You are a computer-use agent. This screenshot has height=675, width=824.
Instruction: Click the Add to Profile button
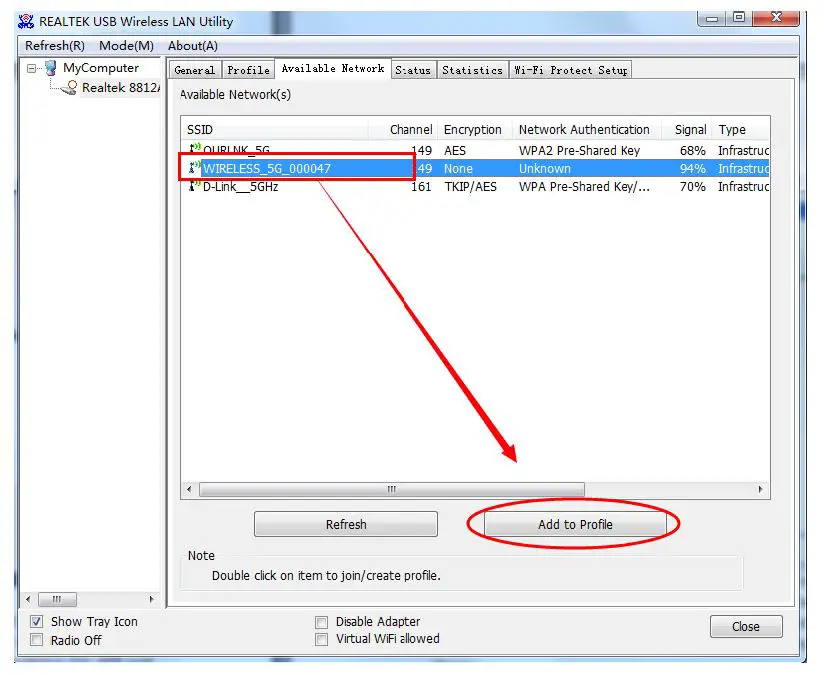click(575, 524)
